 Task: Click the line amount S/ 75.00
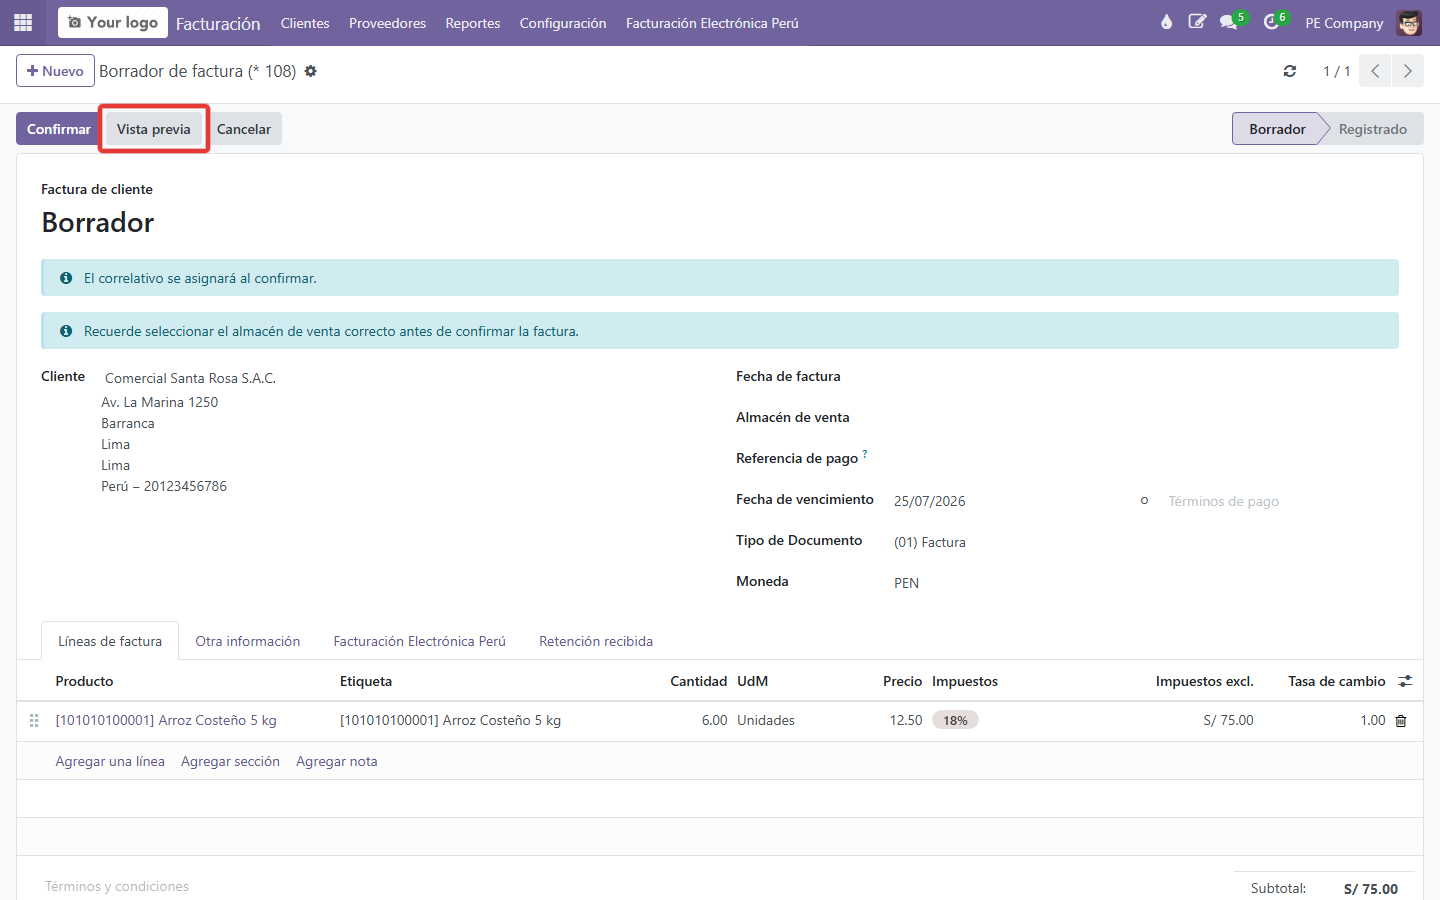(1228, 720)
